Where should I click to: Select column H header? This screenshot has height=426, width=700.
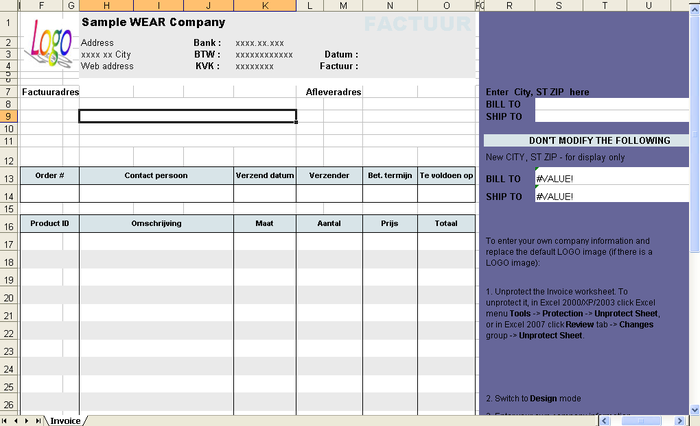click(x=106, y=5)
